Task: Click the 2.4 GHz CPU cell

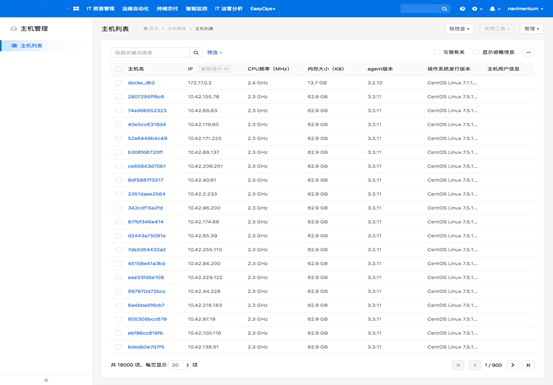Action: (x=257, y=83)
